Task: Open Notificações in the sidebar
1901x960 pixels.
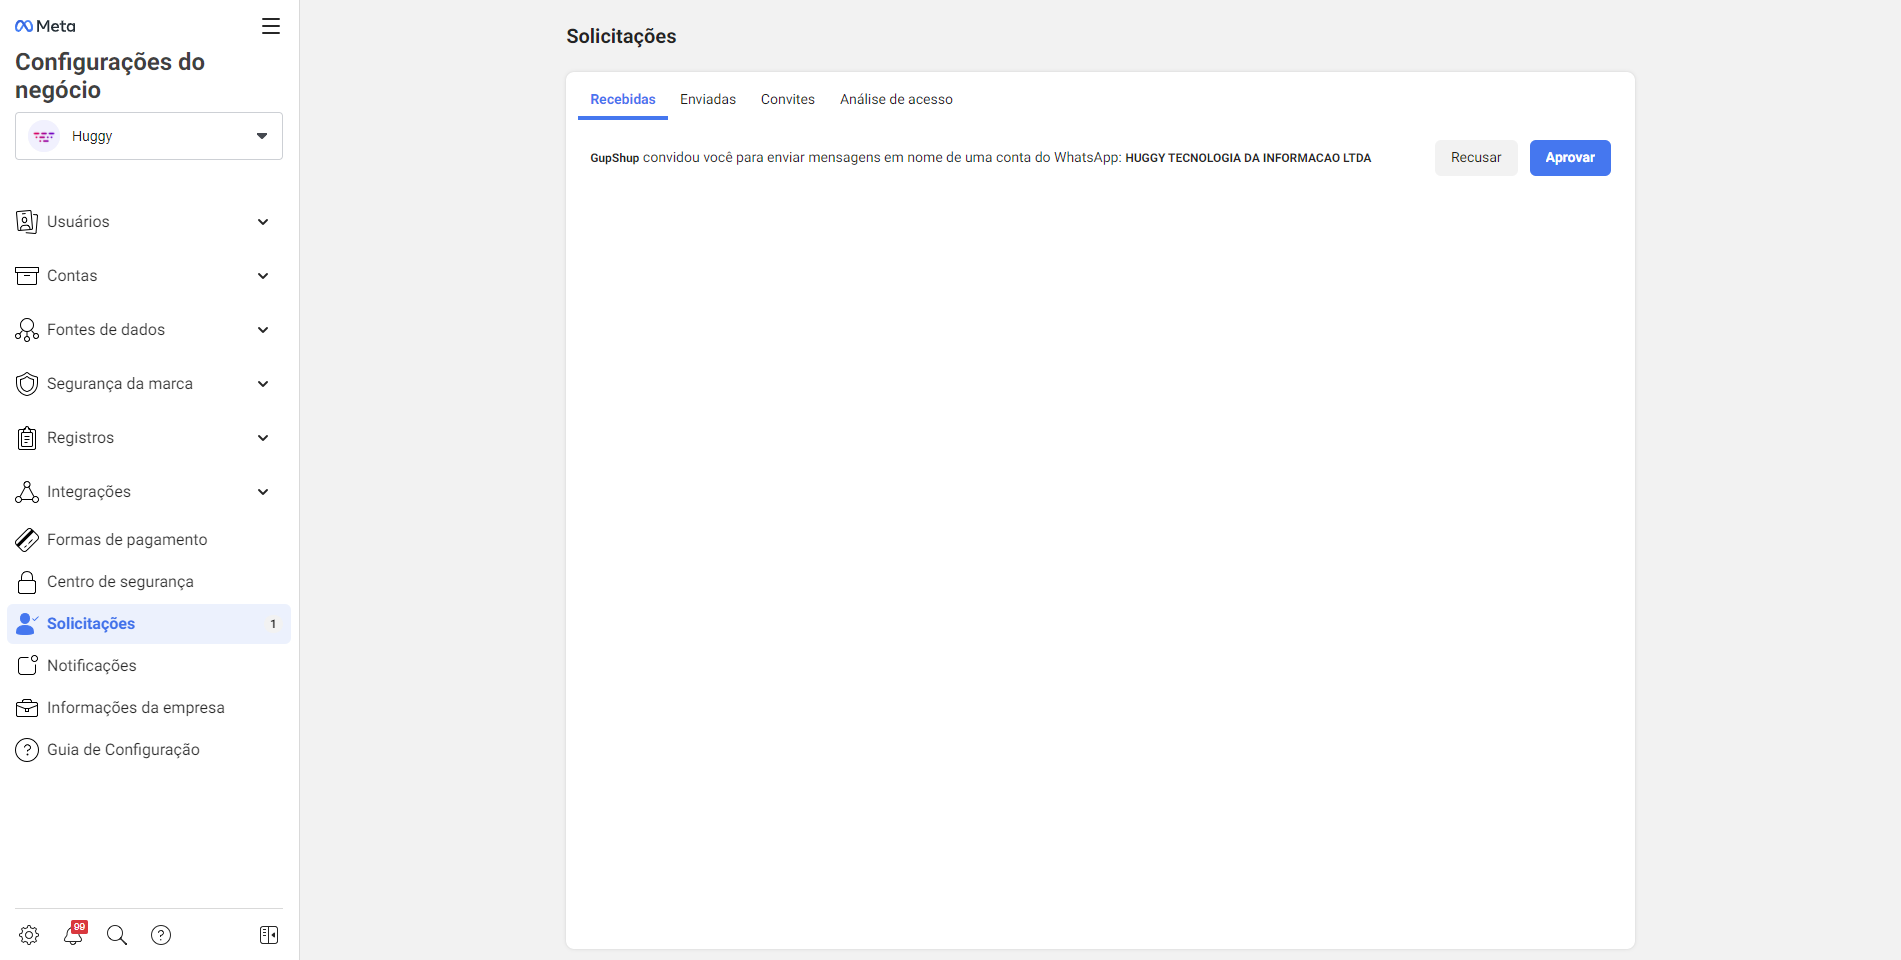Action: coord(149,666)
